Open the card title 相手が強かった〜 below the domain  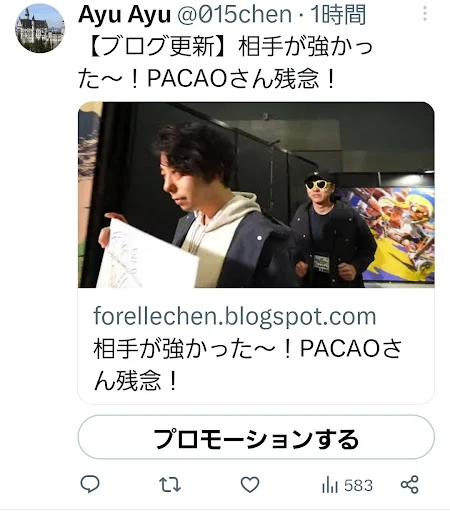tap(248, 364)
